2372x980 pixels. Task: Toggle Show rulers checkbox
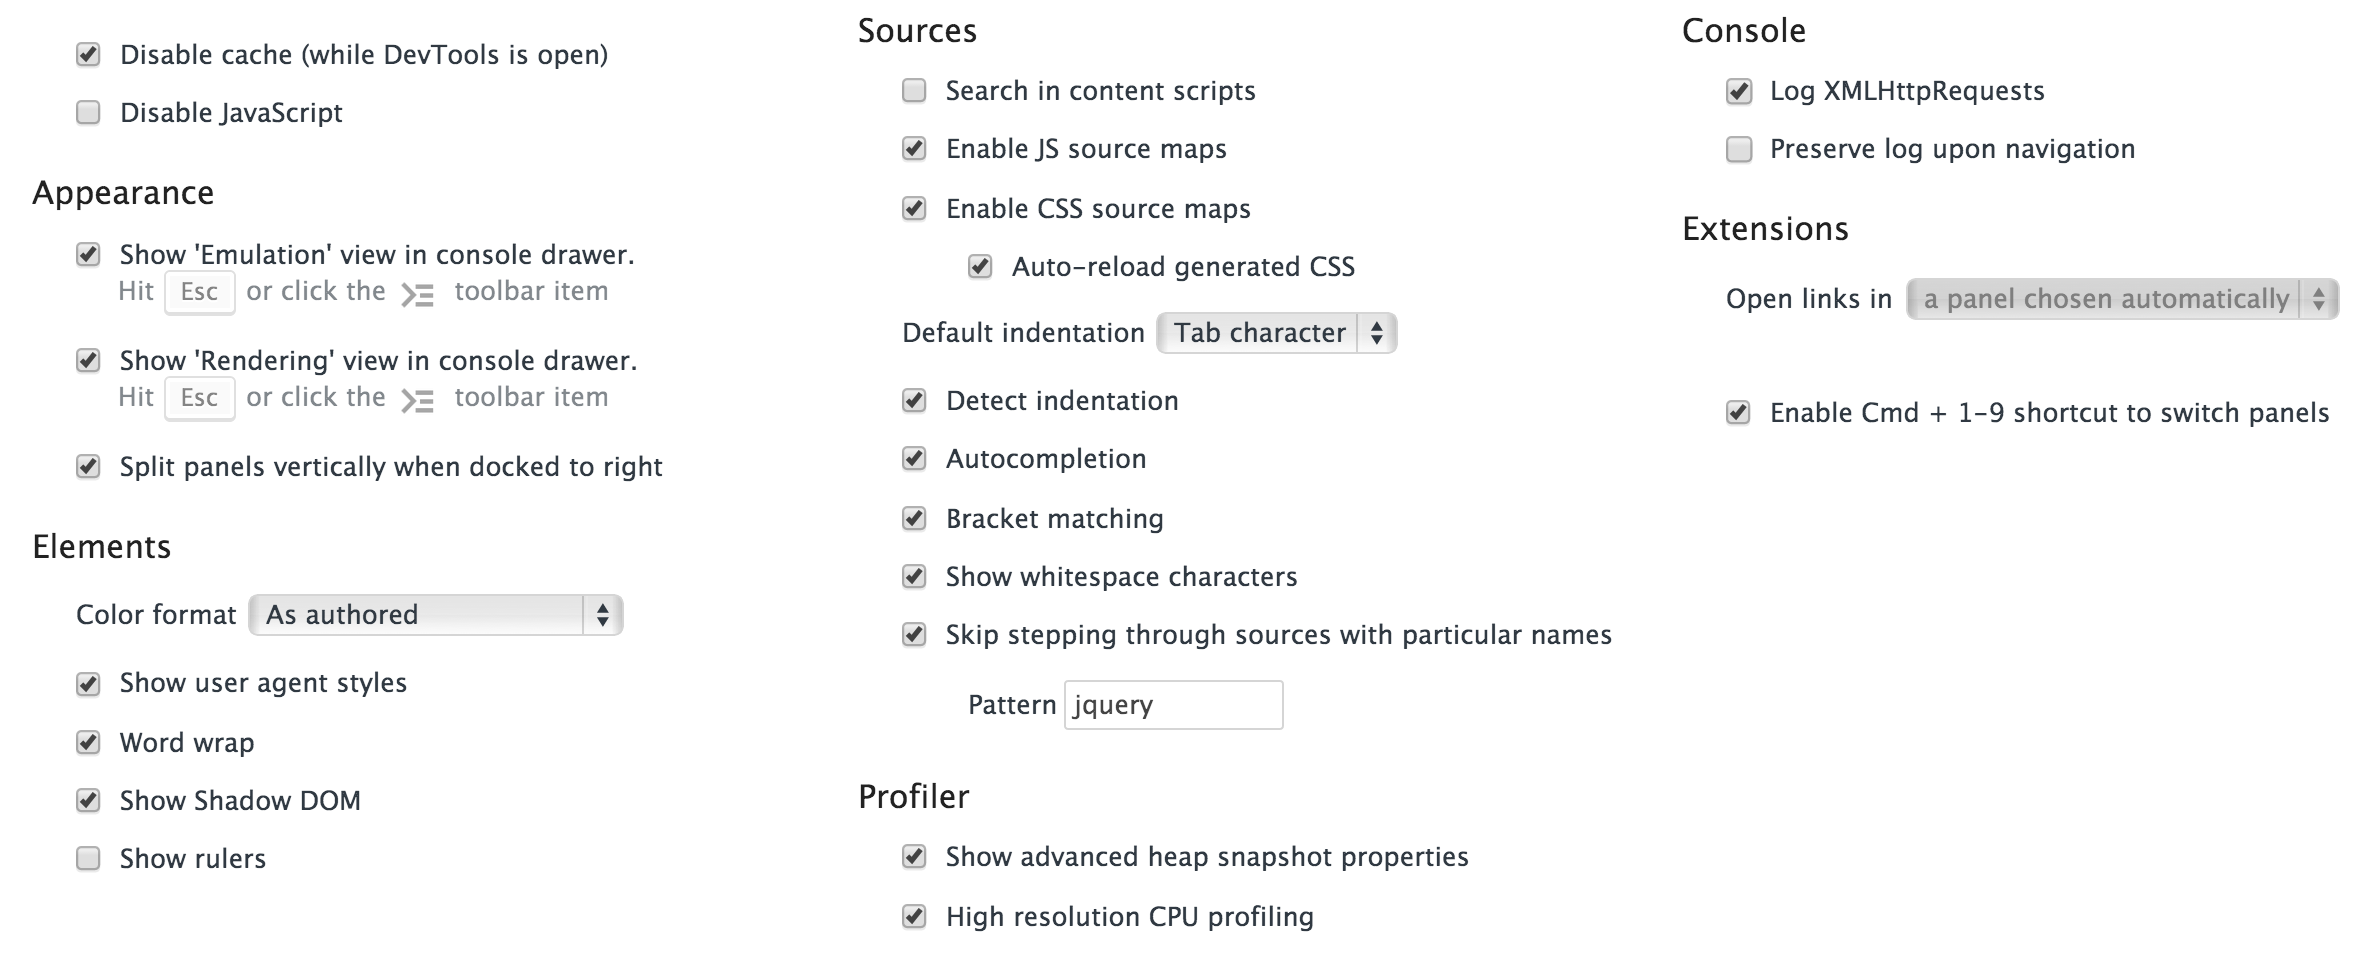[88, 858]
